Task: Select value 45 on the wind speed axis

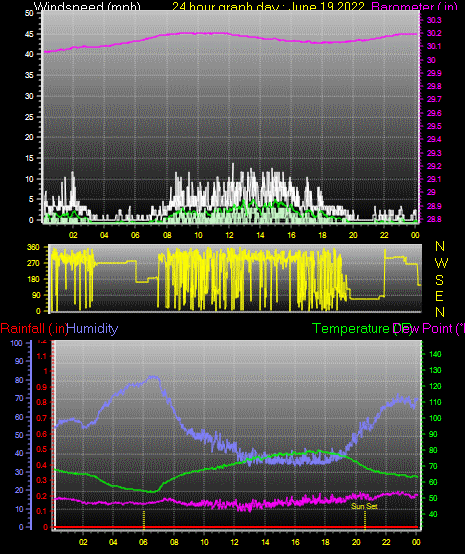Action: (29, 34)
